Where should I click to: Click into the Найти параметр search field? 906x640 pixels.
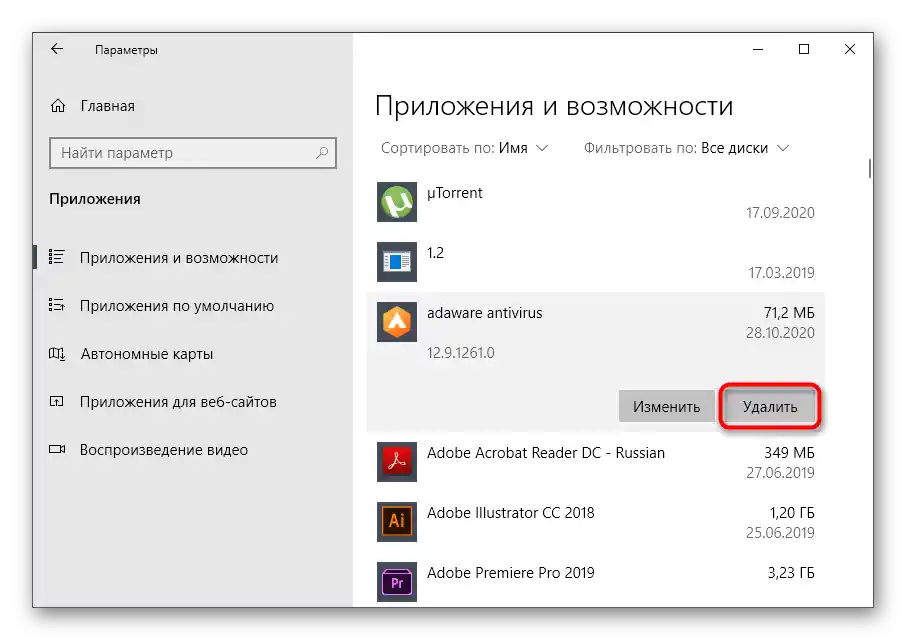click(192, 152)
